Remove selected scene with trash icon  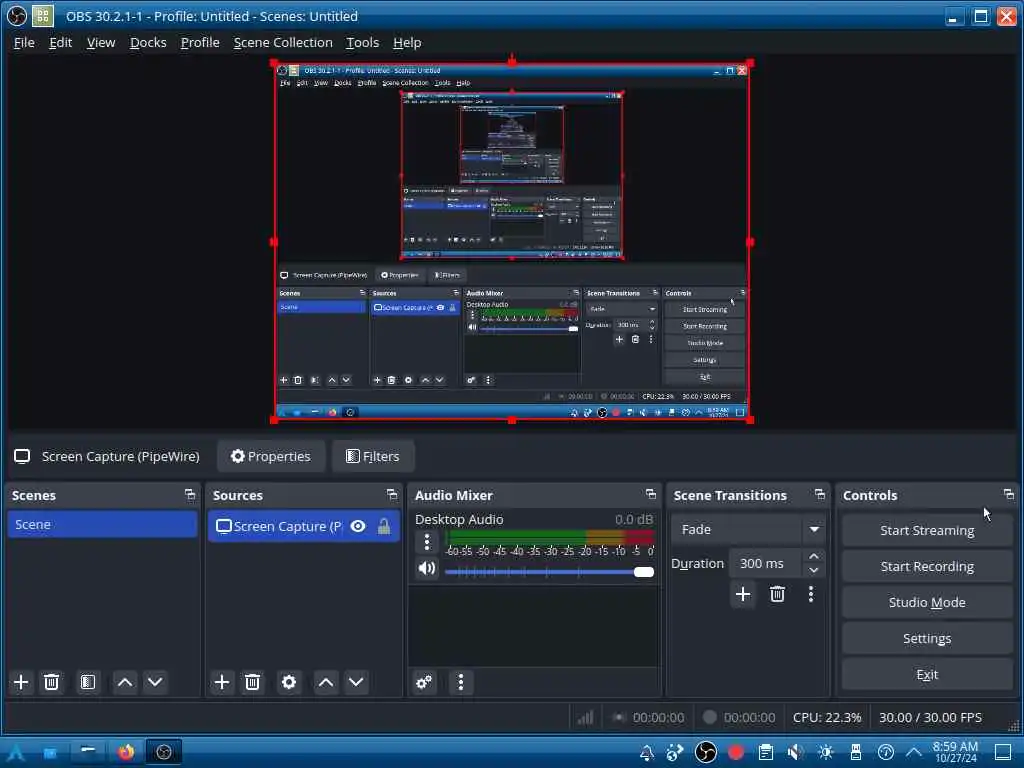coord(51,682)
